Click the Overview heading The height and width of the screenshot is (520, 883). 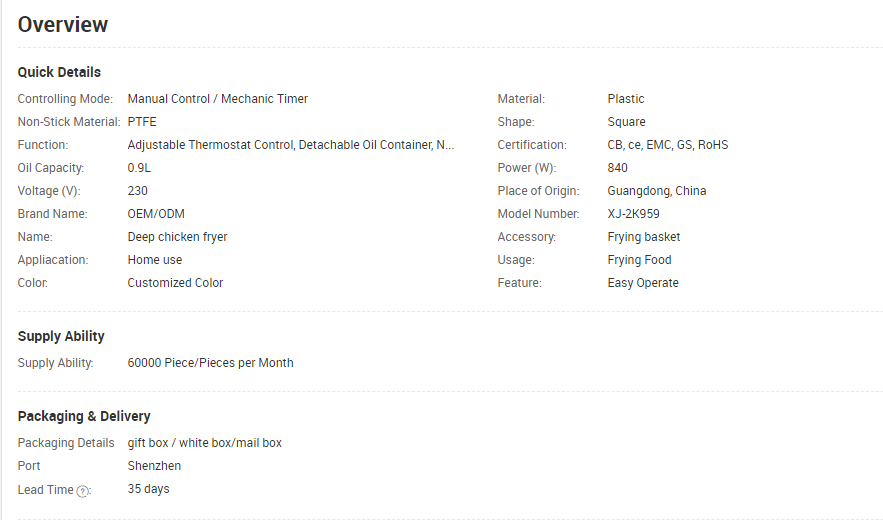(63, 25)
